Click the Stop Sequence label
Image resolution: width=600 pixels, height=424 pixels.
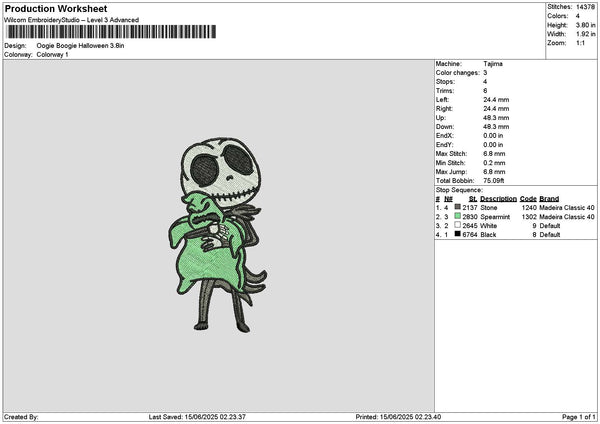point(459,190)
